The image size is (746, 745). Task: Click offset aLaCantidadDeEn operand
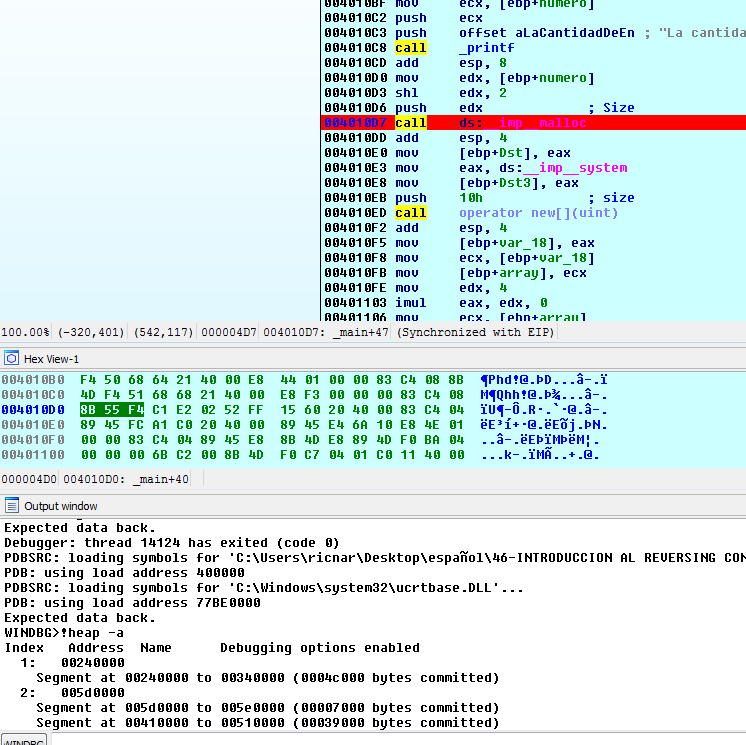(546, 33)
